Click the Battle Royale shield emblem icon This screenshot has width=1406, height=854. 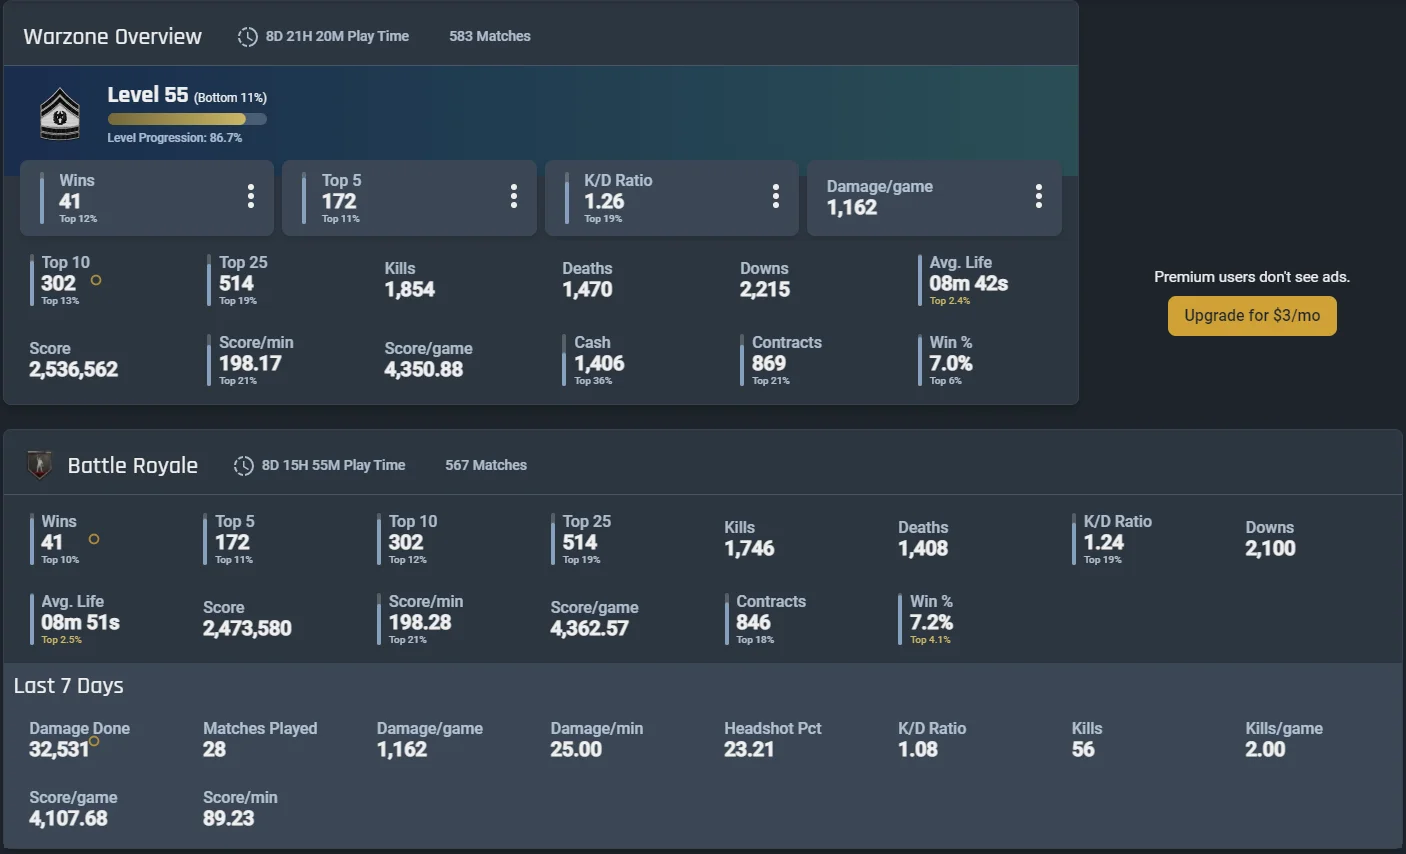(x=39, y=465)
